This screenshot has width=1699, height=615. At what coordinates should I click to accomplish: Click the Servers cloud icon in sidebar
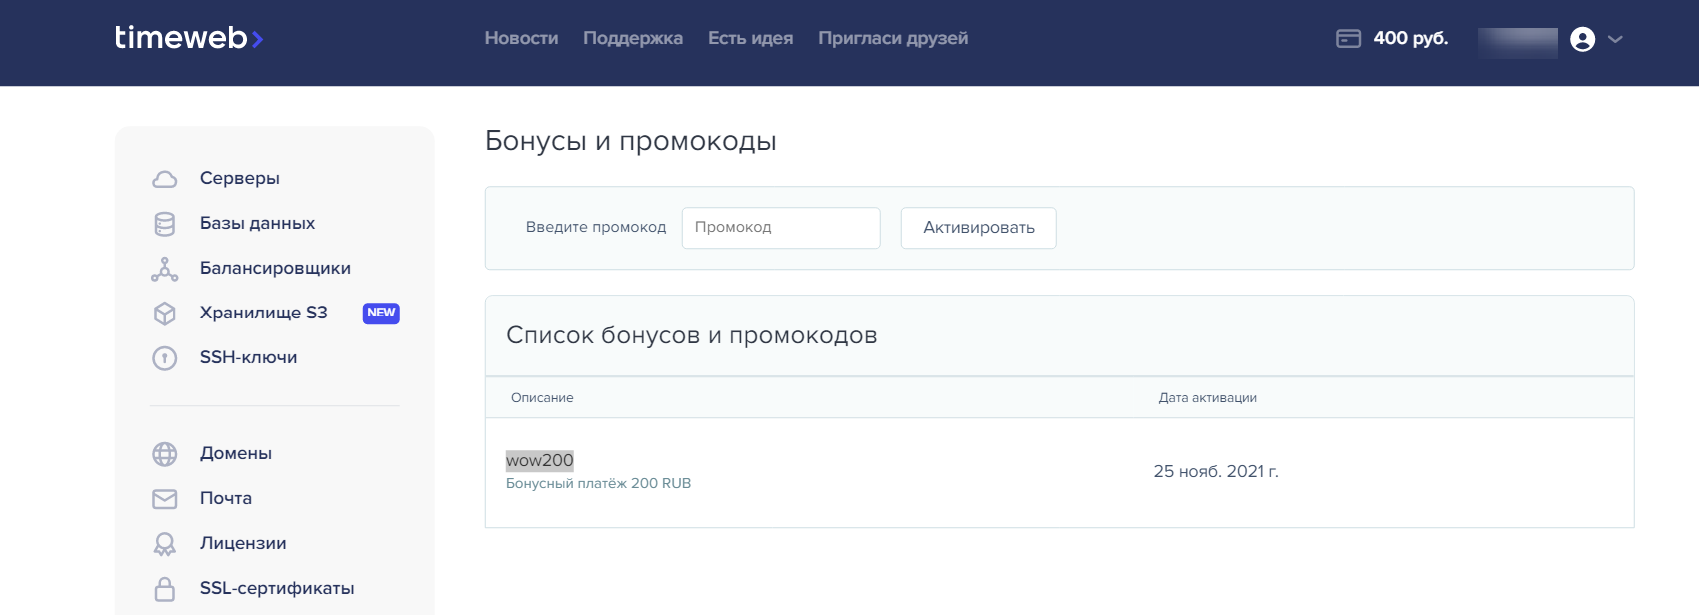coord(165,179)
